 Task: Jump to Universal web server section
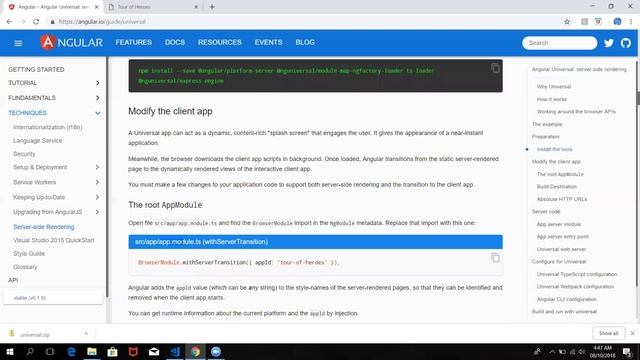[x=561, y=249]
